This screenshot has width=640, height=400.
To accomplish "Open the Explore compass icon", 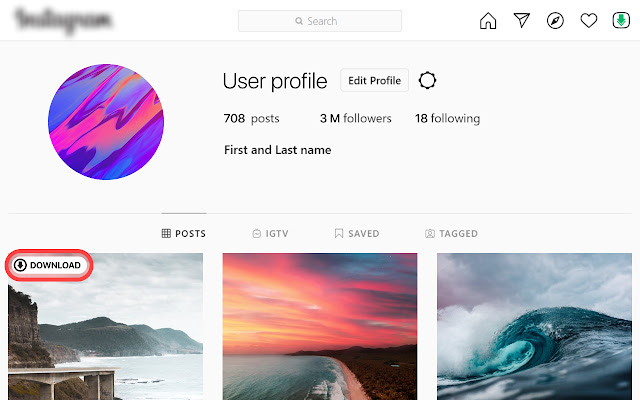I will 555,20.
